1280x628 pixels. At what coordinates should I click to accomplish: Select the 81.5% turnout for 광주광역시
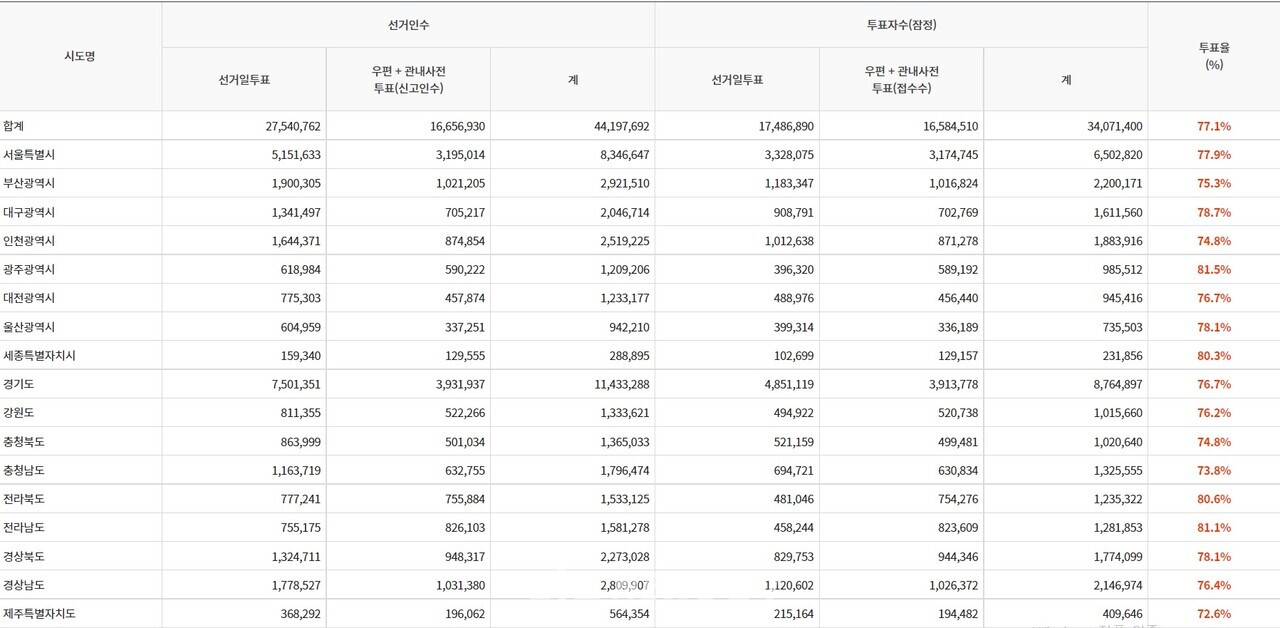click(x=1212, y=269)
